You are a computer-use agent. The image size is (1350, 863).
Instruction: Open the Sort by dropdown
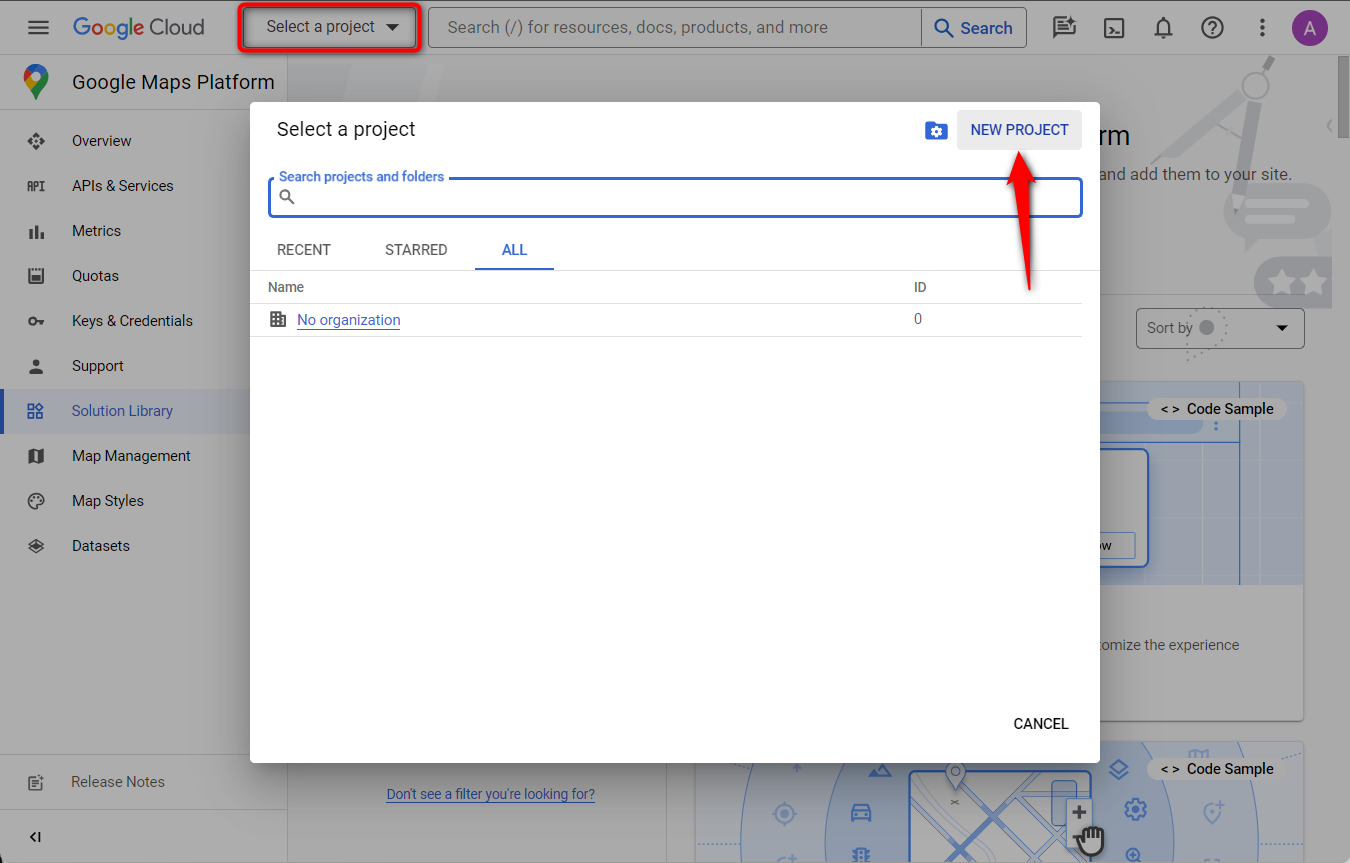click(1220, 328)
